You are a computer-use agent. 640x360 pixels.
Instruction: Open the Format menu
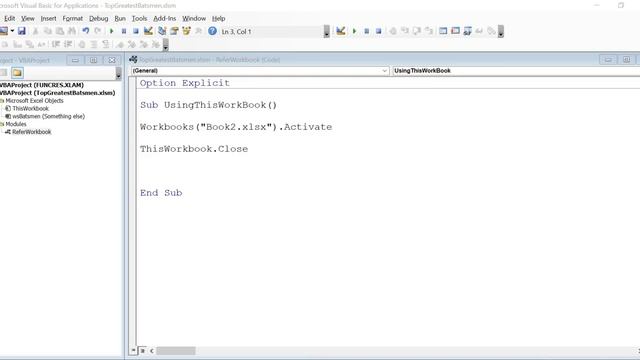point(73,18)
